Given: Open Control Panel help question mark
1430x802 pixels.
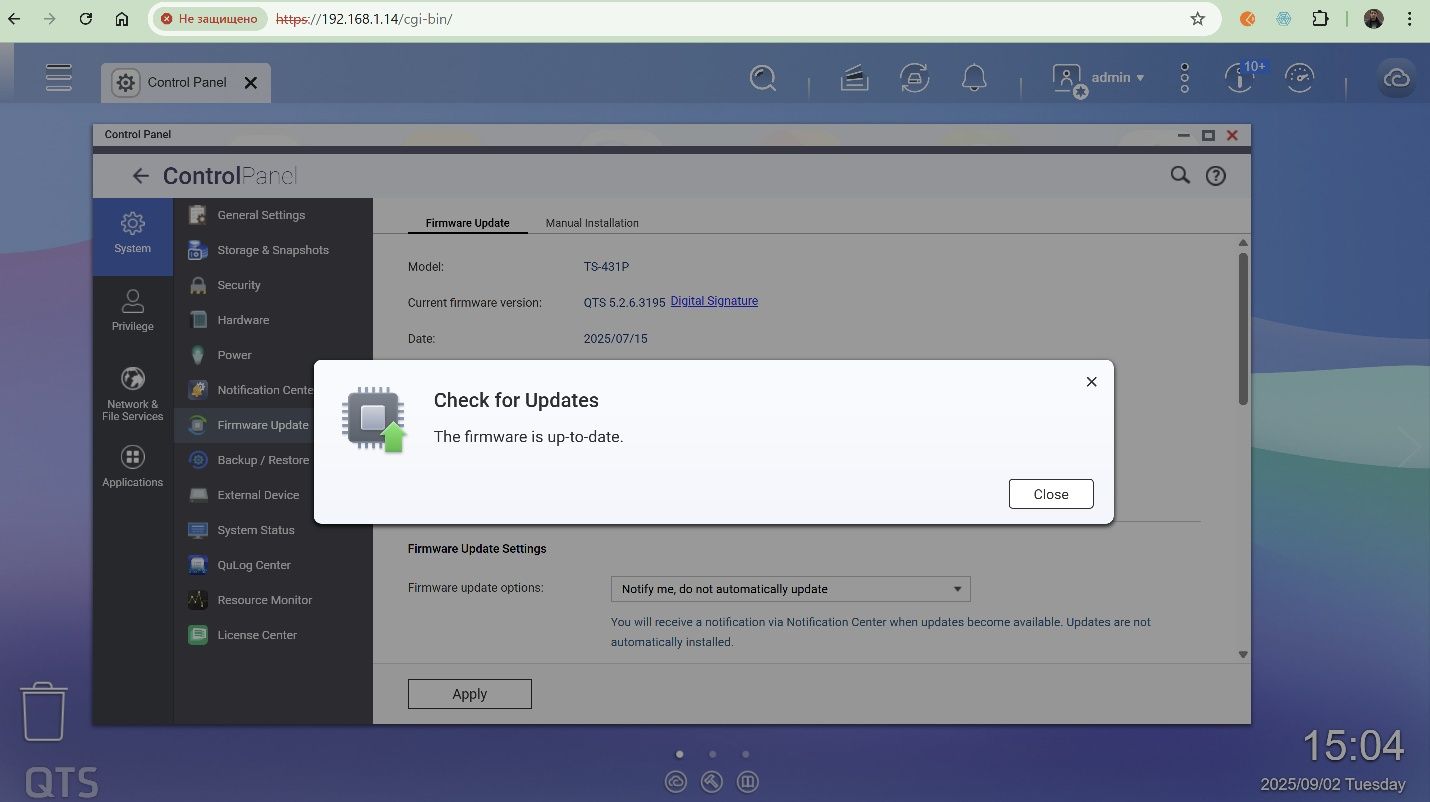Looking at the screenshot, I should [1215, 176].
